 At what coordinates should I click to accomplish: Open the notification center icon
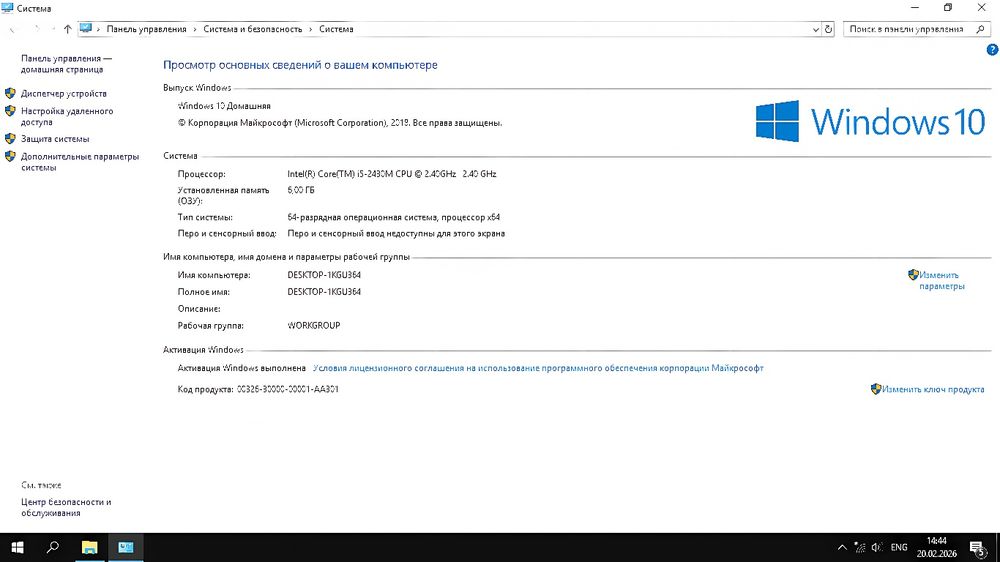pos(978,548)
